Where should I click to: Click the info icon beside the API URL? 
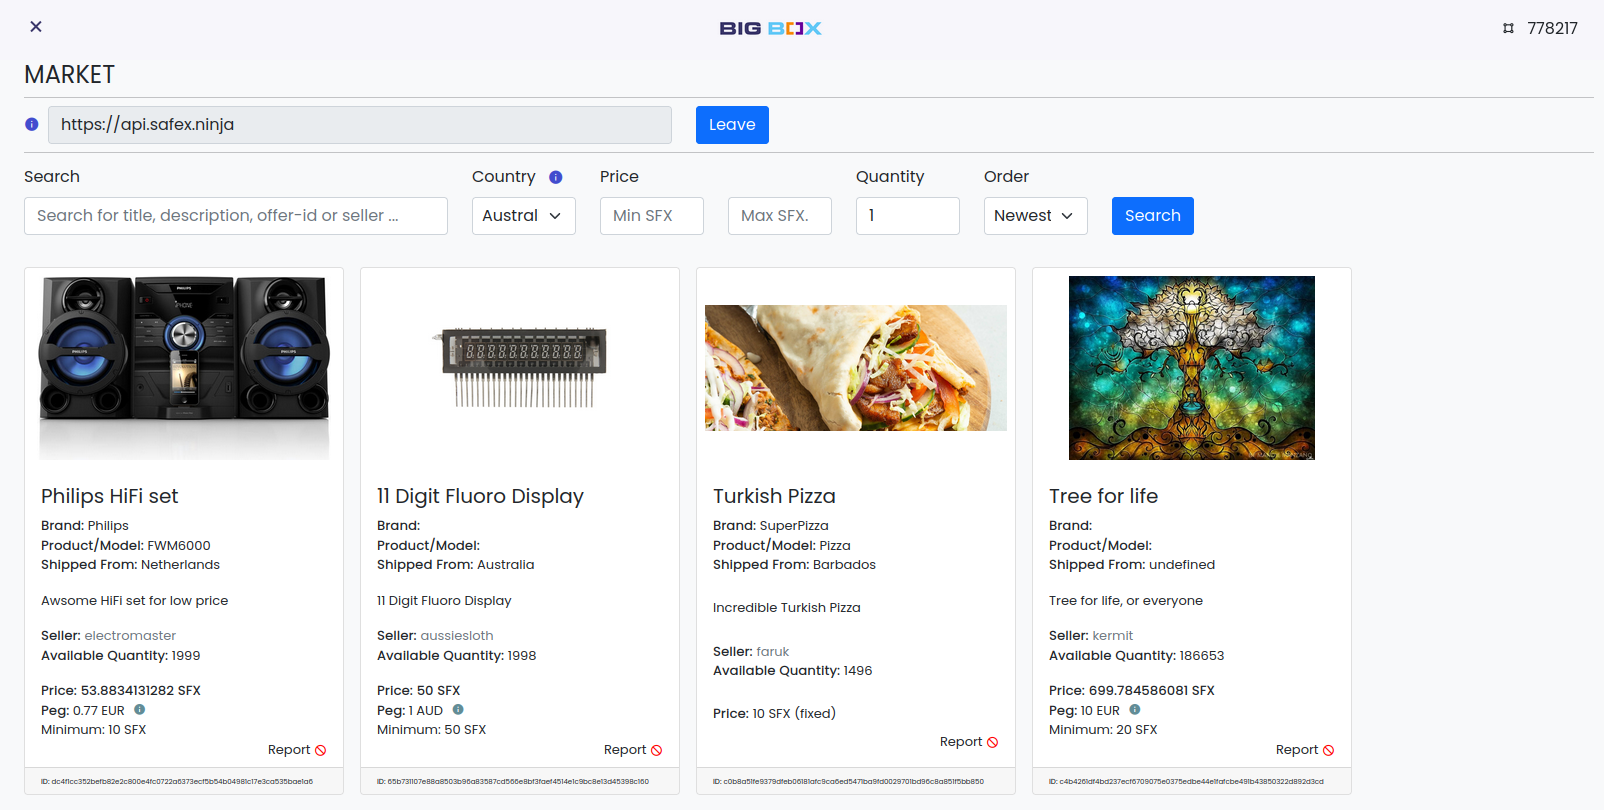click(x=32, y=125)
